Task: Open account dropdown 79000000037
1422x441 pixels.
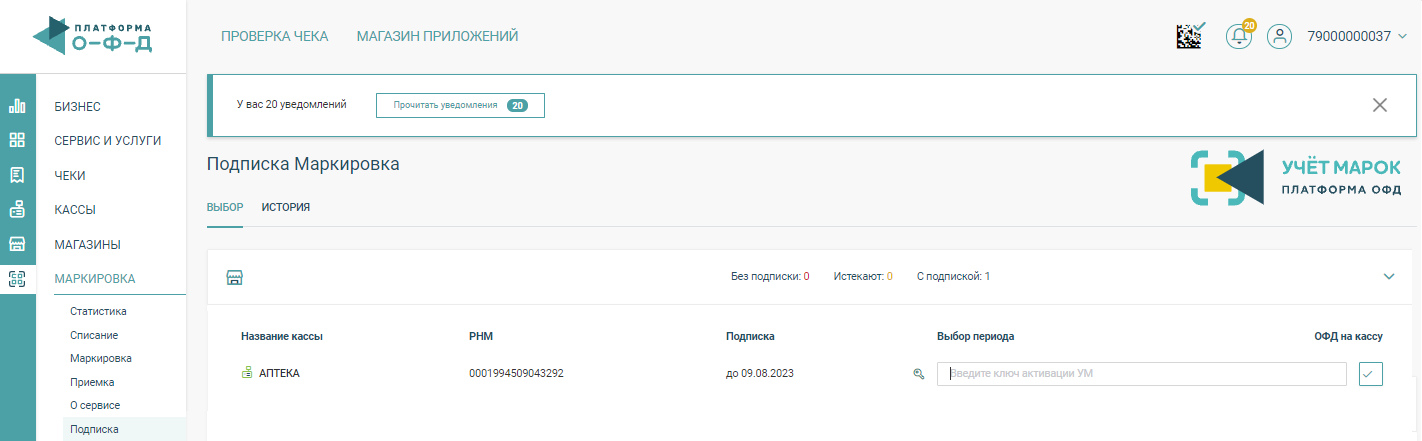Action: [1356, 36]
